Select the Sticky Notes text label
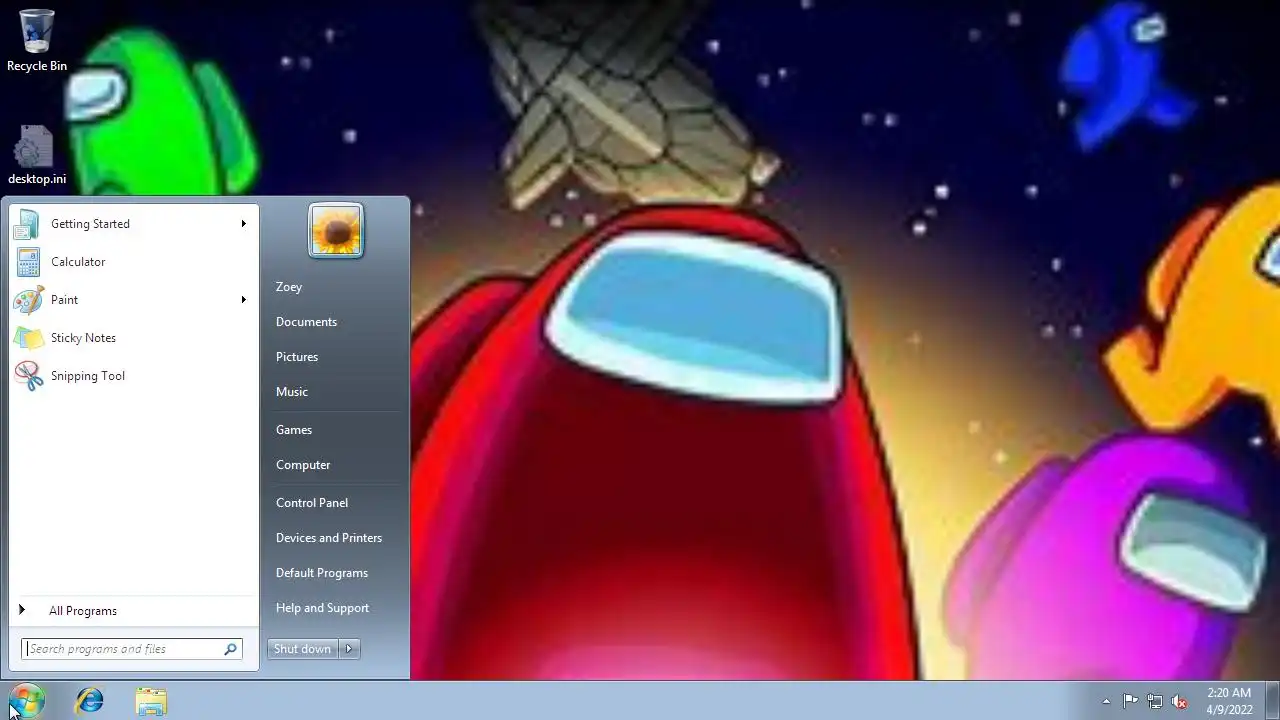This screenshot has width=1280, height=720. pos(83,338)
